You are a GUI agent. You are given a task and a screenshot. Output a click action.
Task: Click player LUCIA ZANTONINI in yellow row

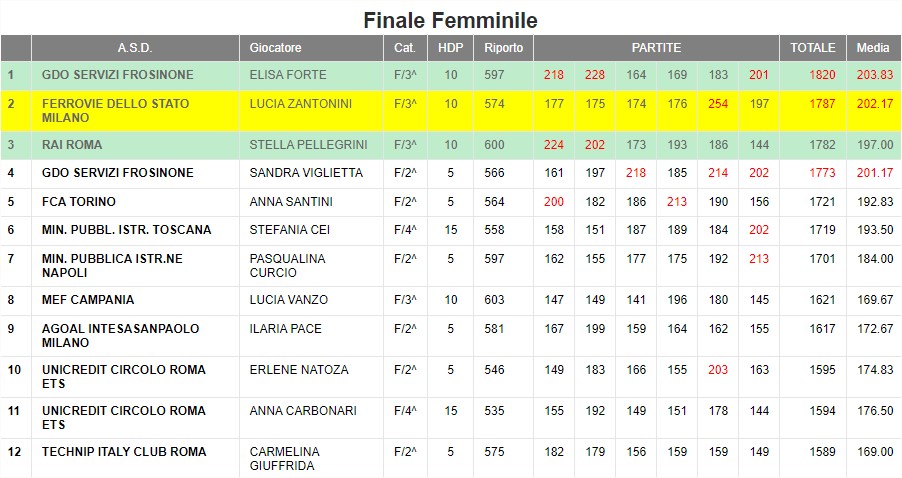click(300, 104)
